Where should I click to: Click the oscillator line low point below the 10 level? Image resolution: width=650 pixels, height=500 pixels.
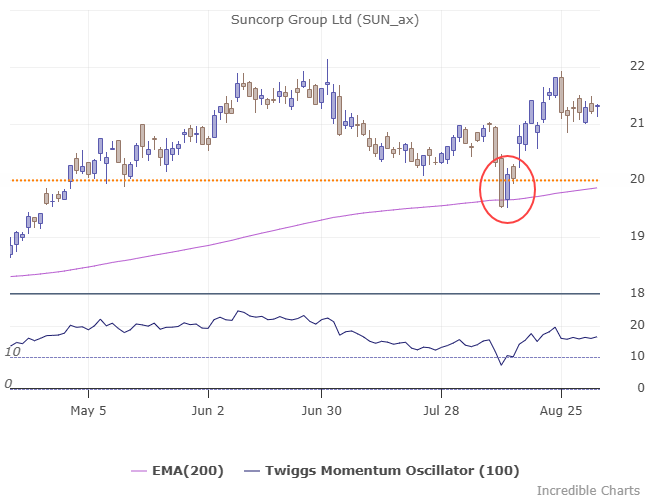(x=501, y=364)
